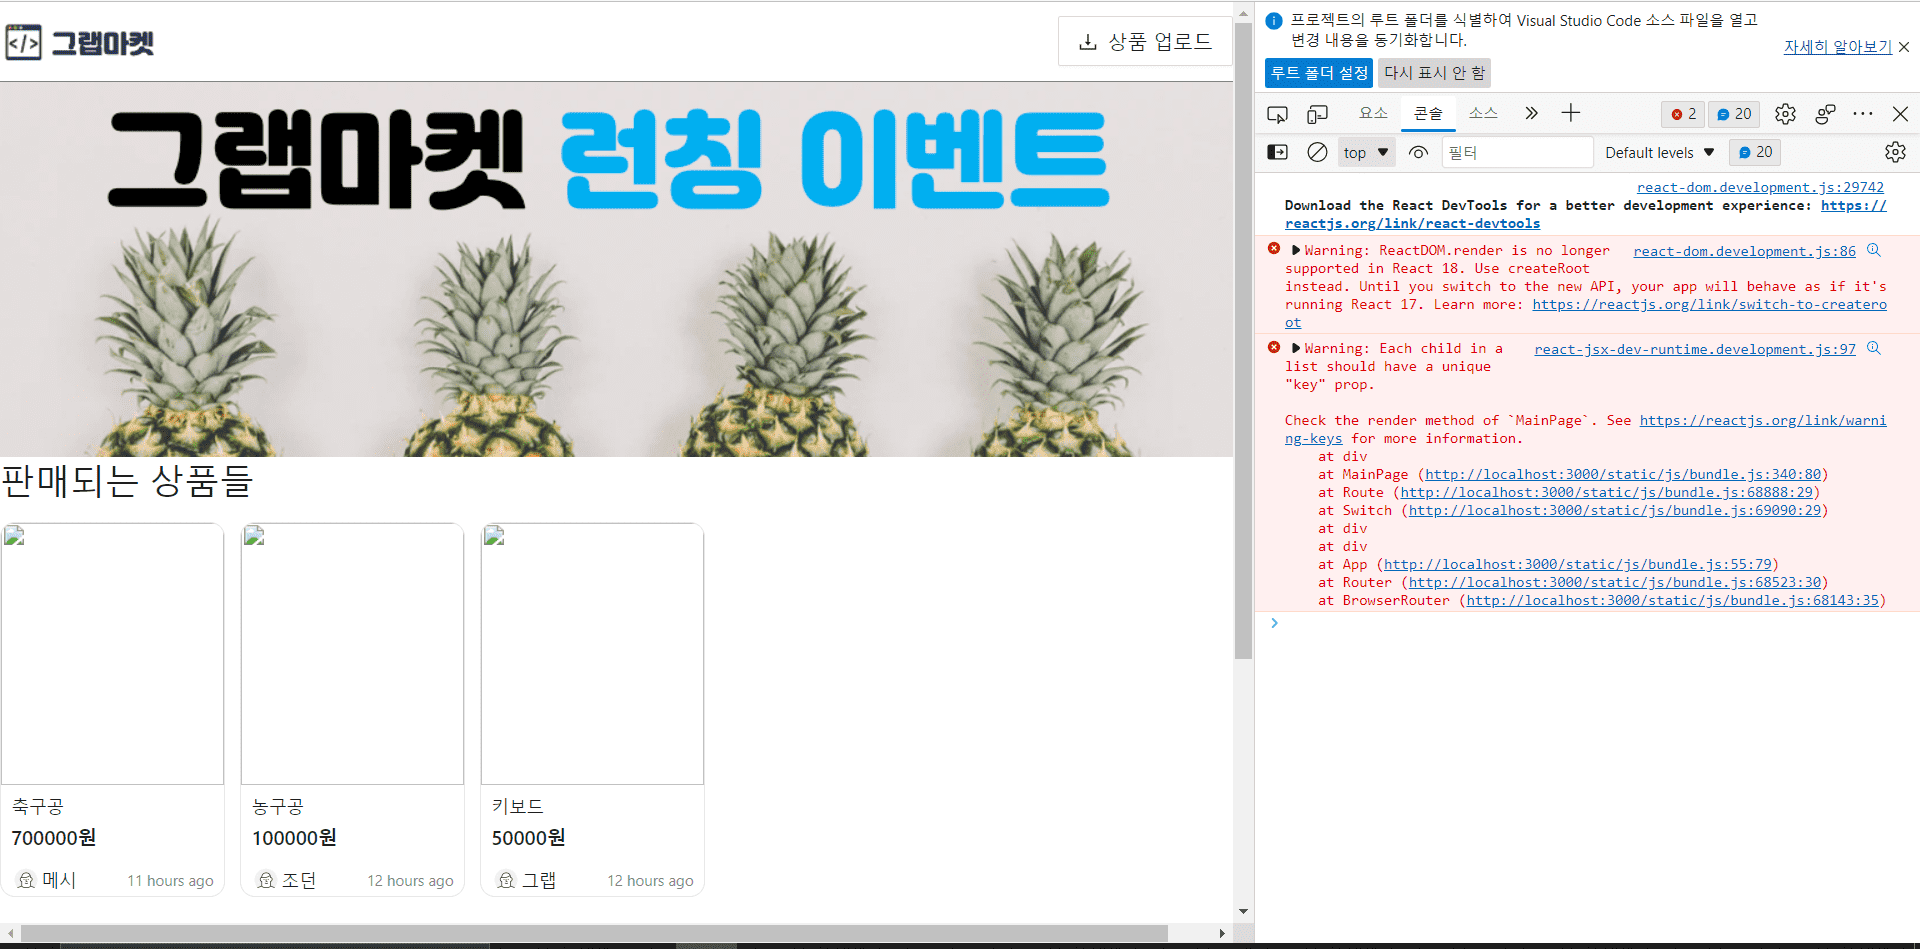
Task: Open MainPage bundle.js:340:80 stack link
Action: (x=1623, y=474)
